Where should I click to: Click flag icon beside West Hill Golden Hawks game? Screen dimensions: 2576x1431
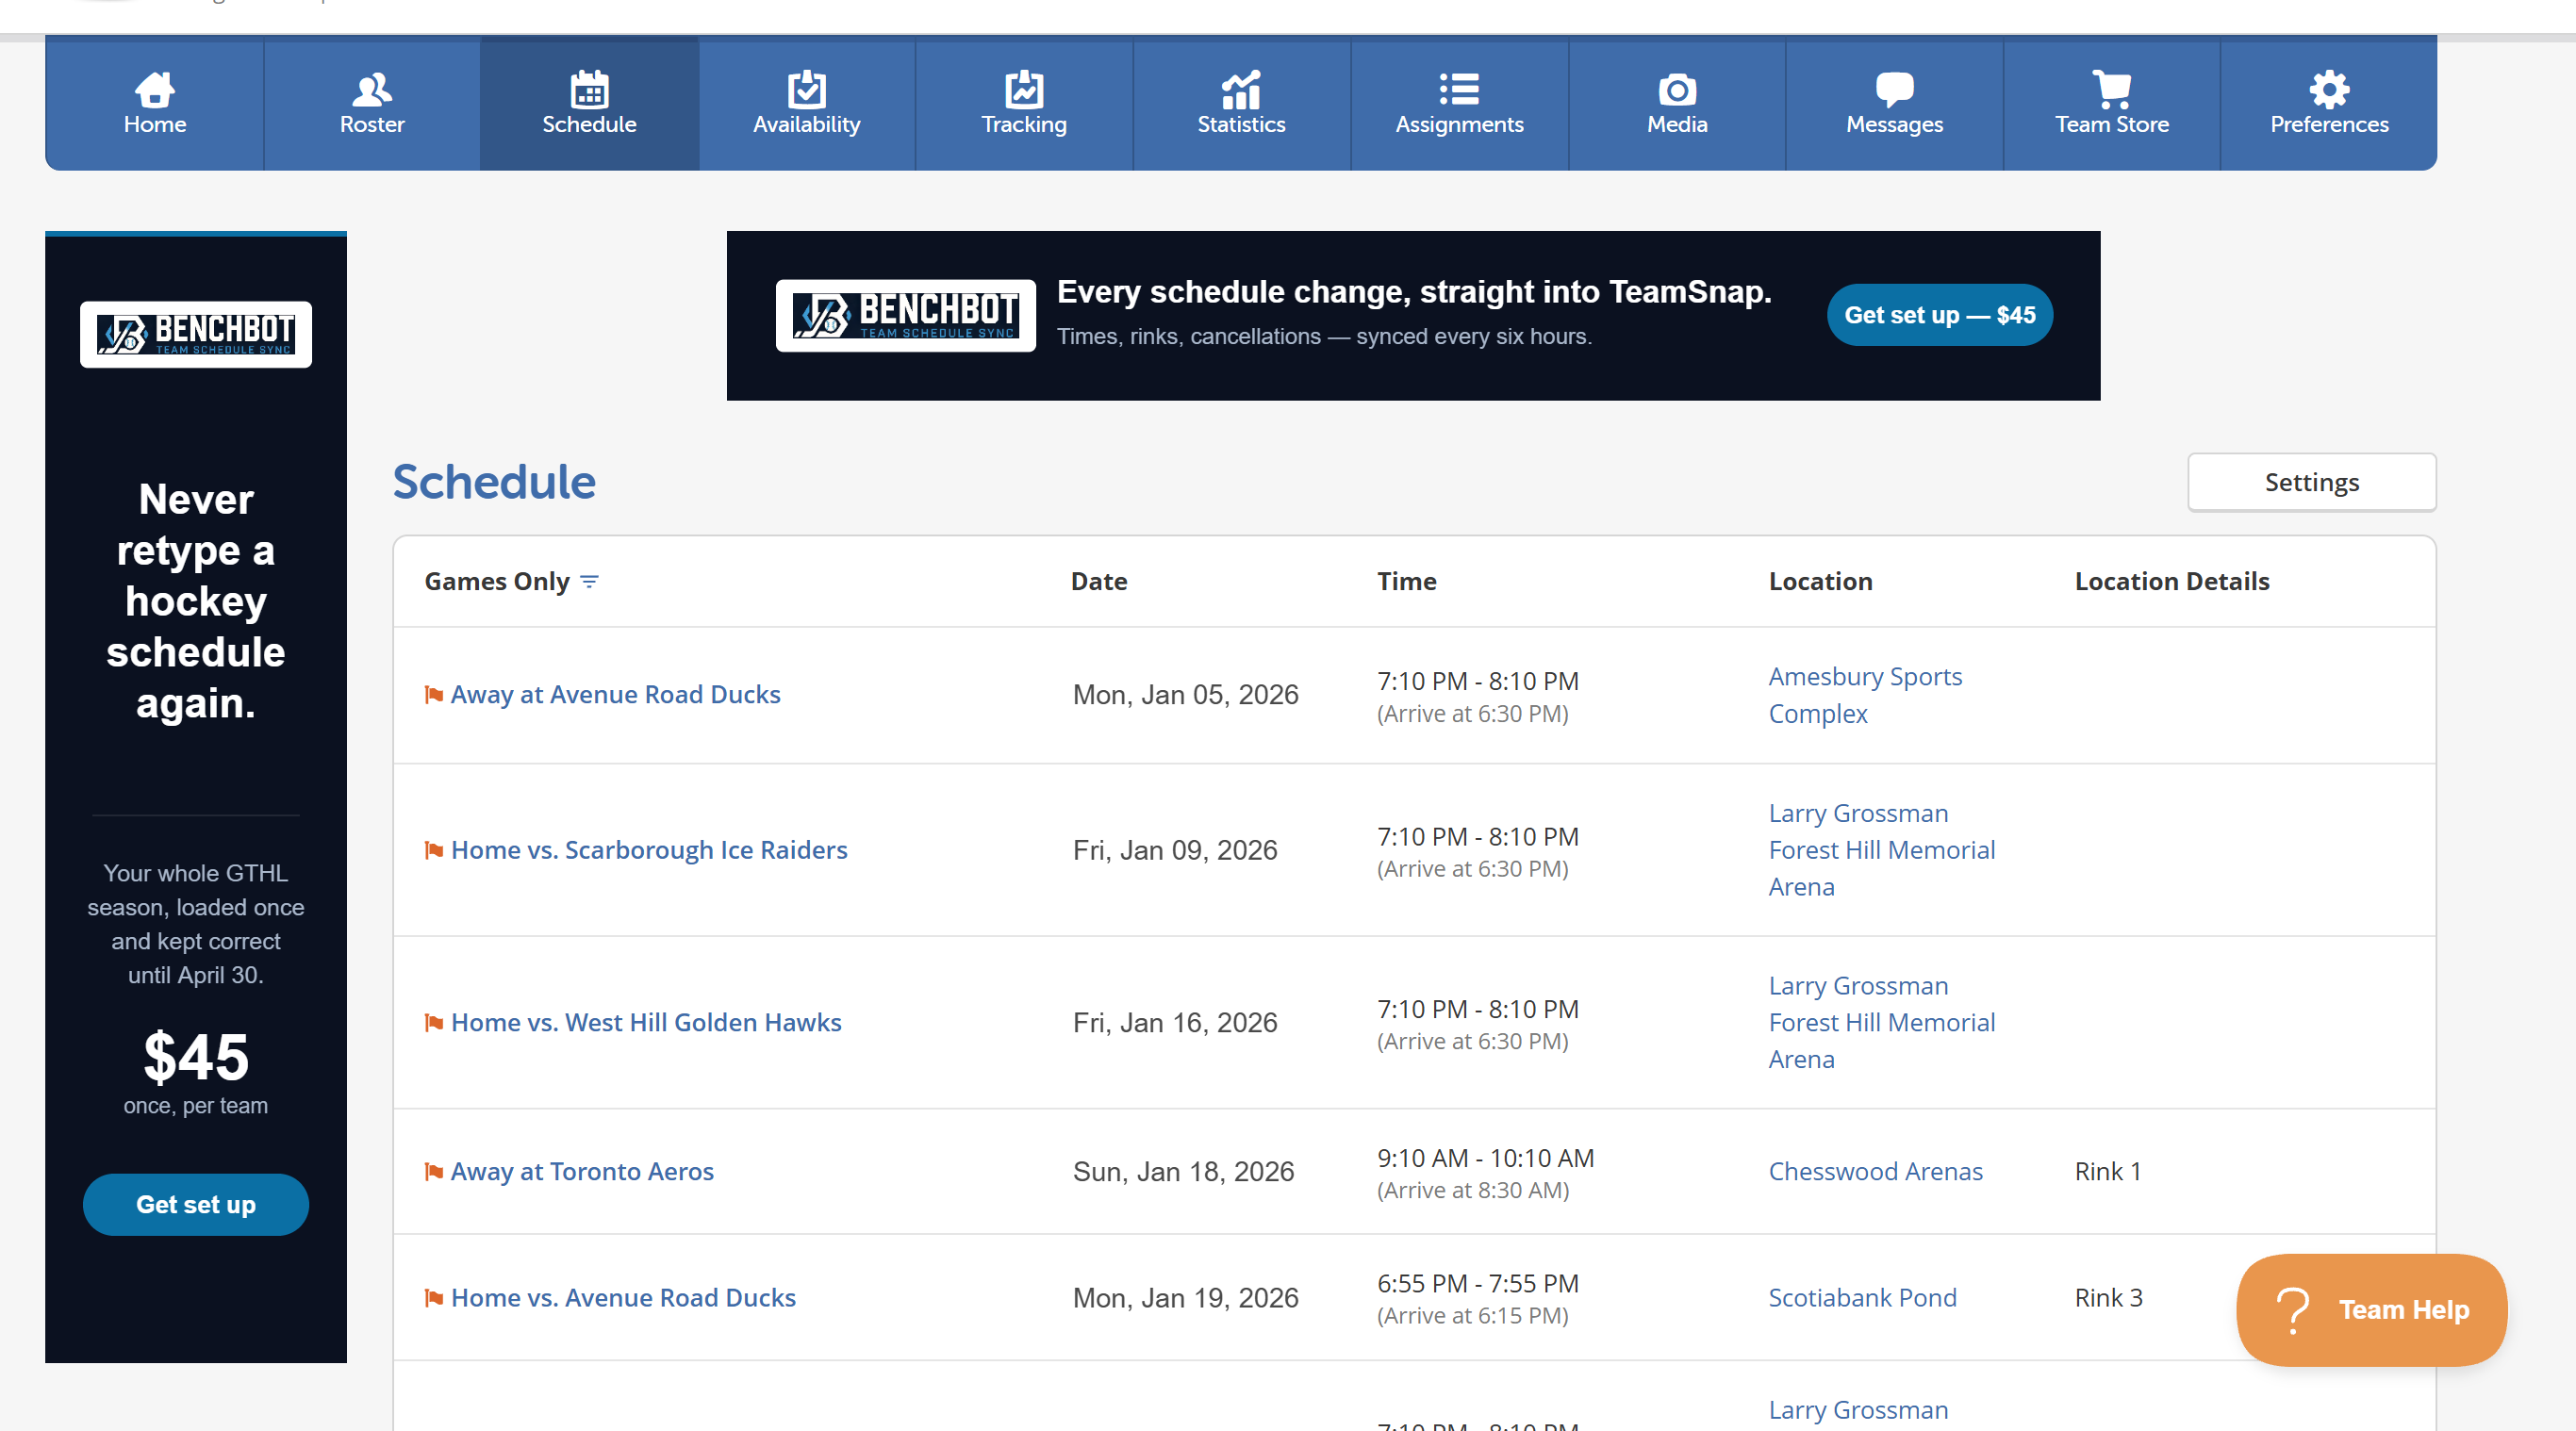(x=433, y=1023)
